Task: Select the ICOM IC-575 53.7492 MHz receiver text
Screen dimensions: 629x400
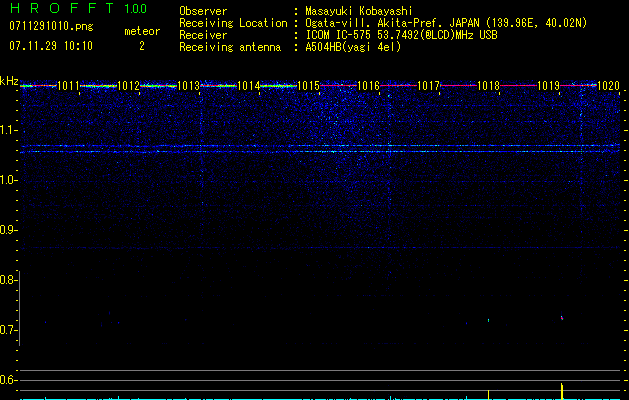Action: pos(401,35)
